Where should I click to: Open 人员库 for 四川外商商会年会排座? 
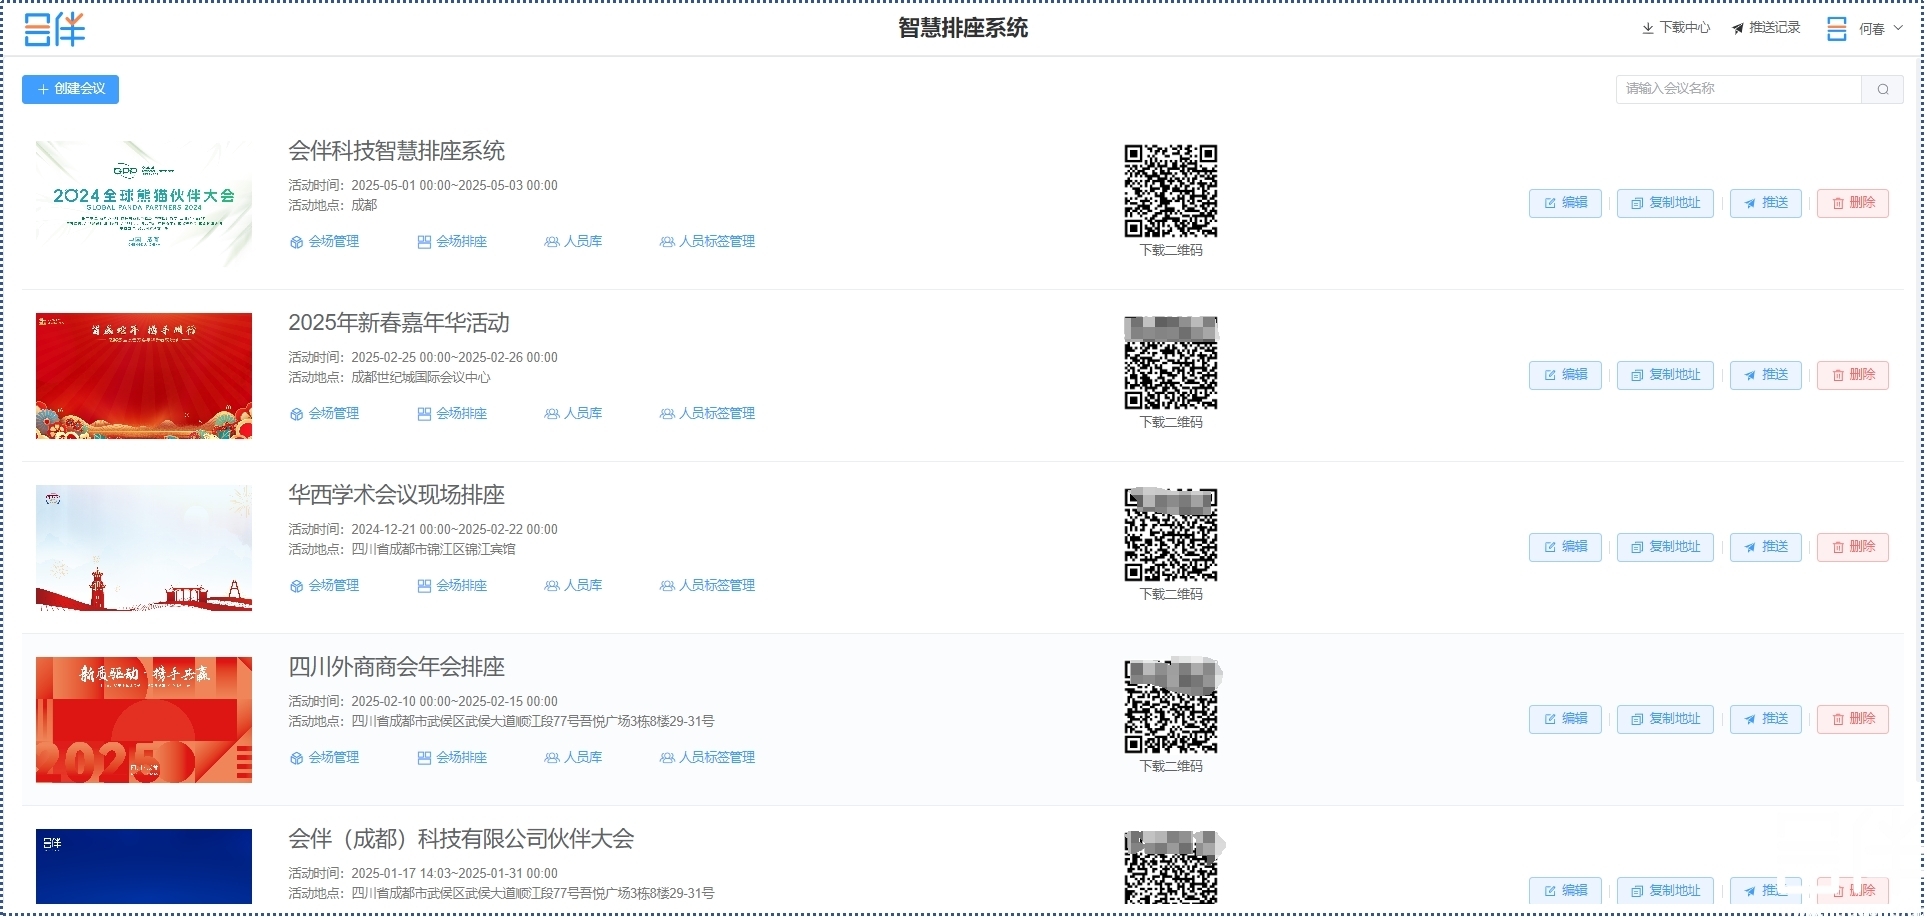pos(573,757)
